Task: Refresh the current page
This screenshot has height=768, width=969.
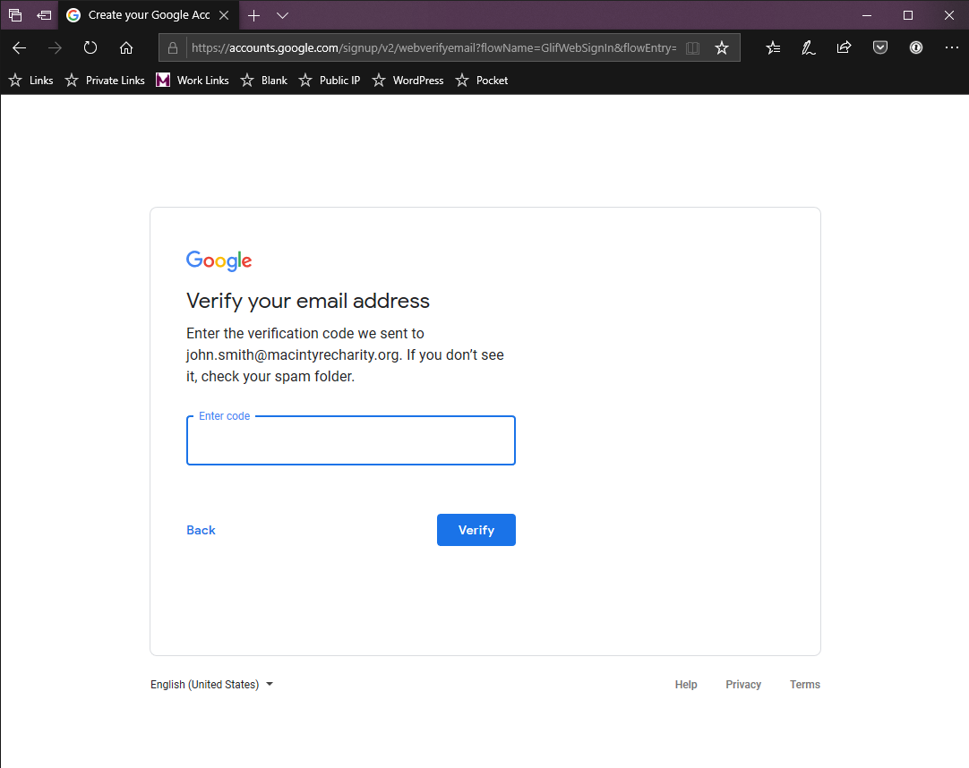Action: coord(90,48)
